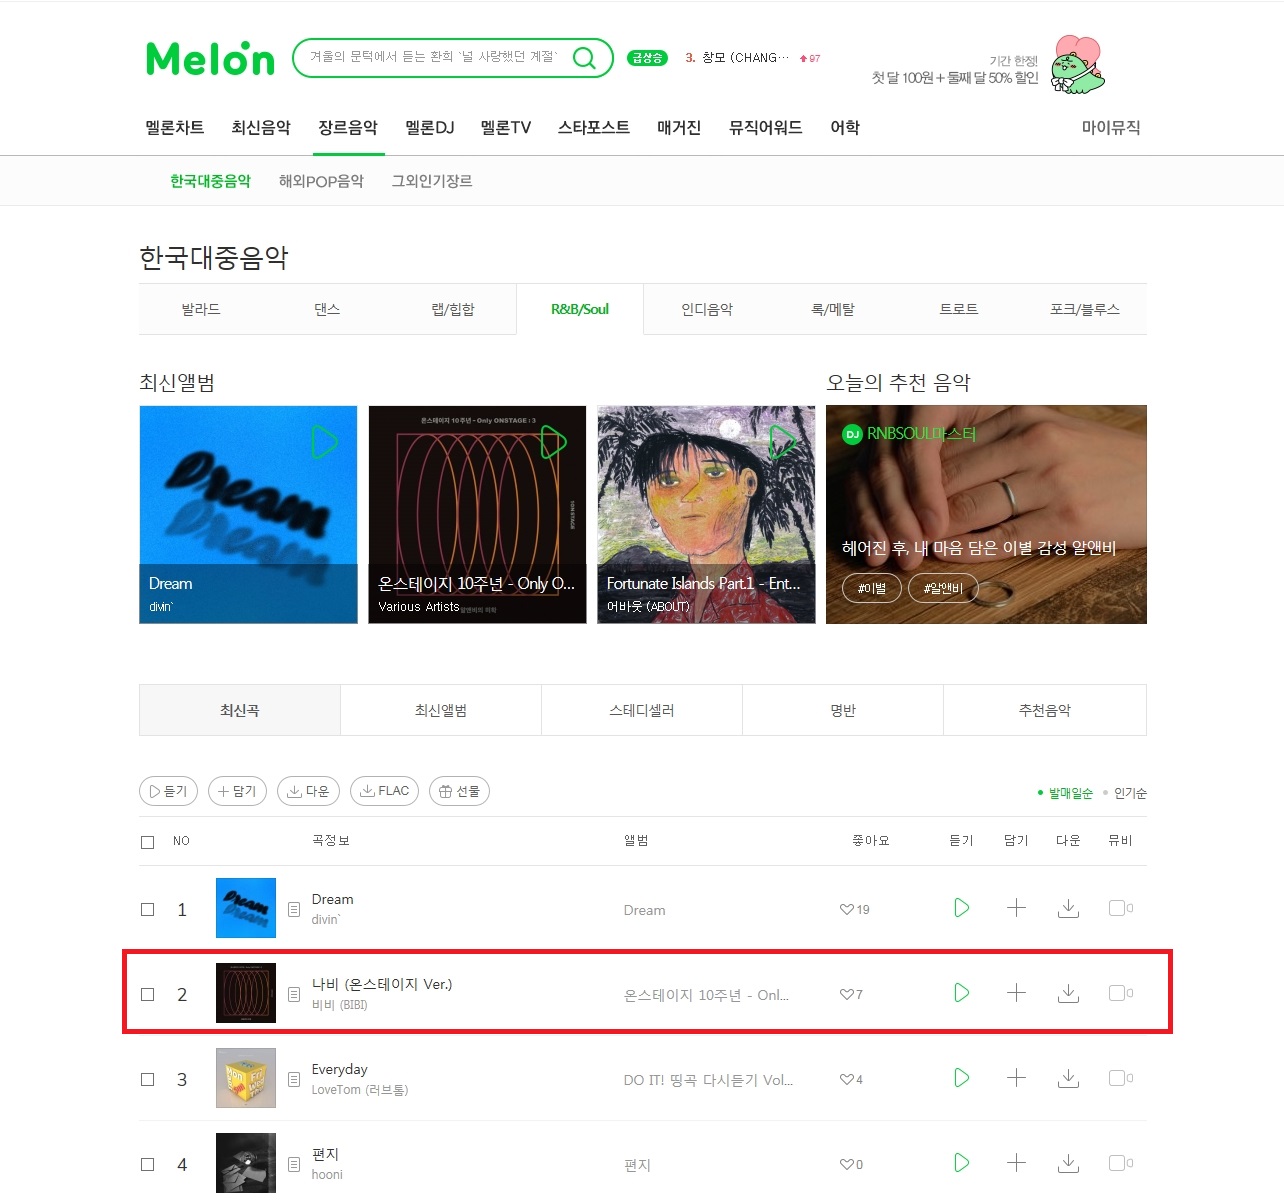This screenshot has width=1284, height=1202.
Task: Click the search magnifier icon
Action: click(584, 58)
